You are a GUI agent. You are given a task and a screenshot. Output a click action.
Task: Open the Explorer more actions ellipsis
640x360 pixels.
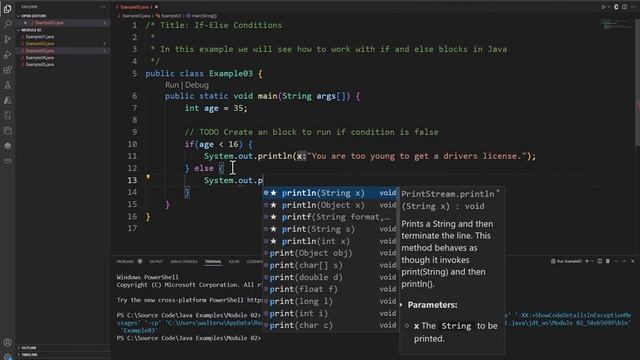[x=102, y=7]
